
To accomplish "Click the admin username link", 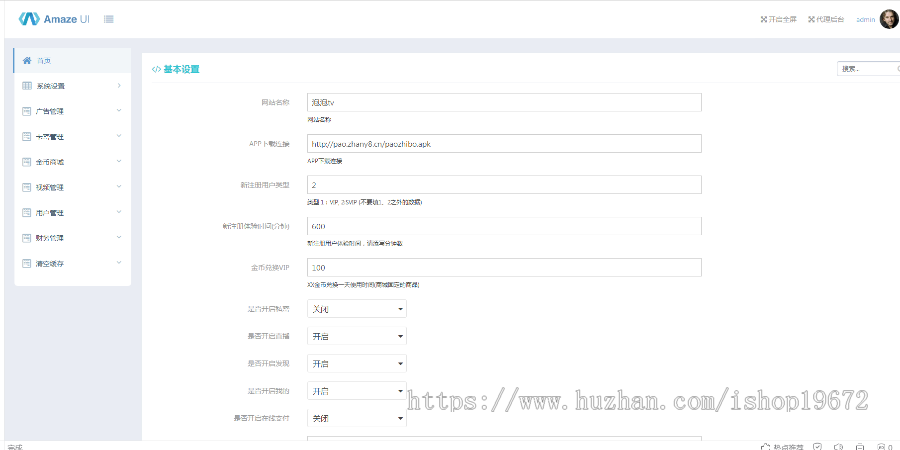I will pos(866,20).
